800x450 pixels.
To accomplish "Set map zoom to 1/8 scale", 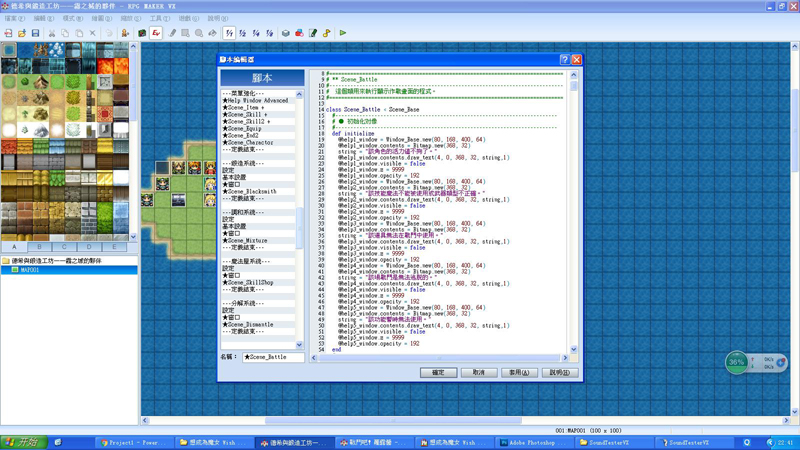I will coord(269,33).
